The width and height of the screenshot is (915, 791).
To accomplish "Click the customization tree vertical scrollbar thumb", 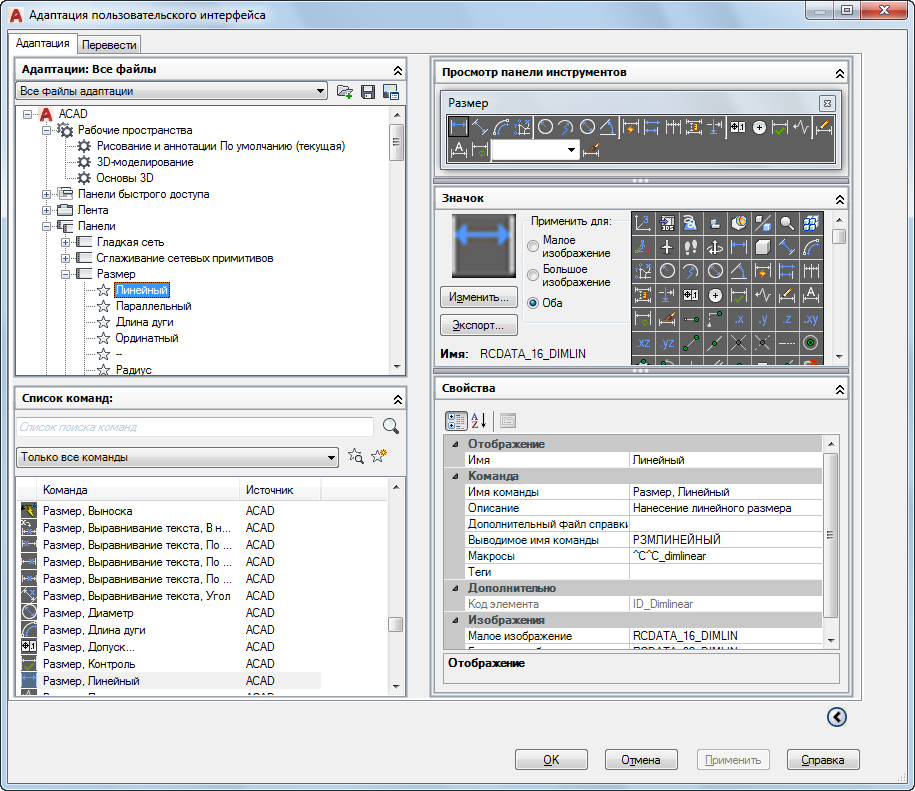I will (x=397, y=142).
